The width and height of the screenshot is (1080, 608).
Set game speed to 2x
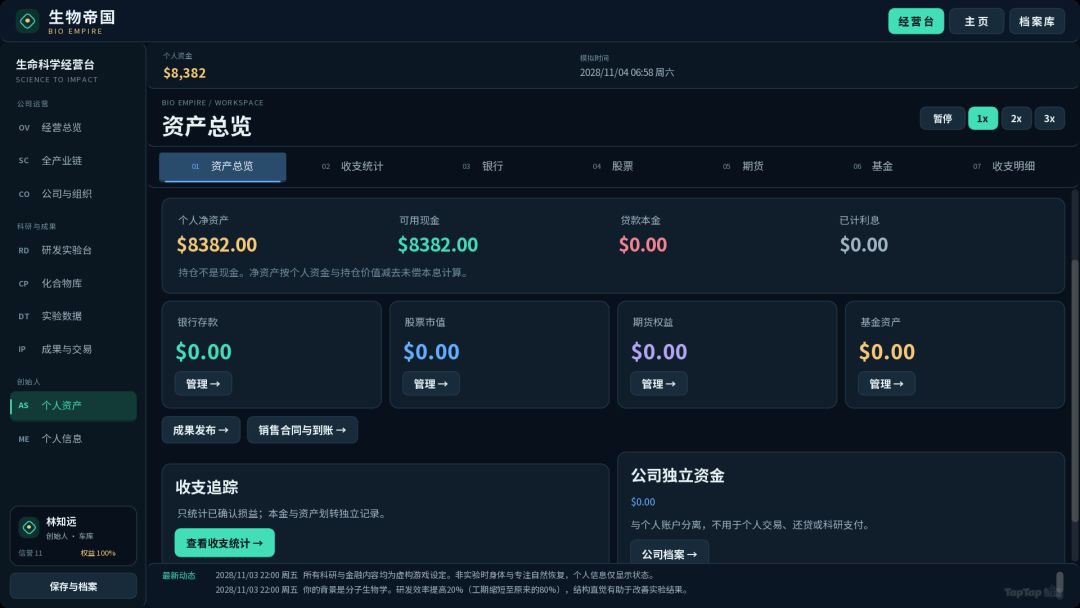tap(1016, 118)
